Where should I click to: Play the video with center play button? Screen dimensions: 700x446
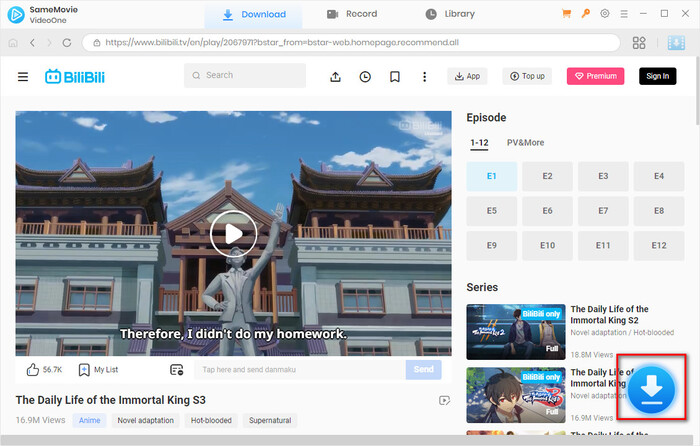tap(233, 233)
